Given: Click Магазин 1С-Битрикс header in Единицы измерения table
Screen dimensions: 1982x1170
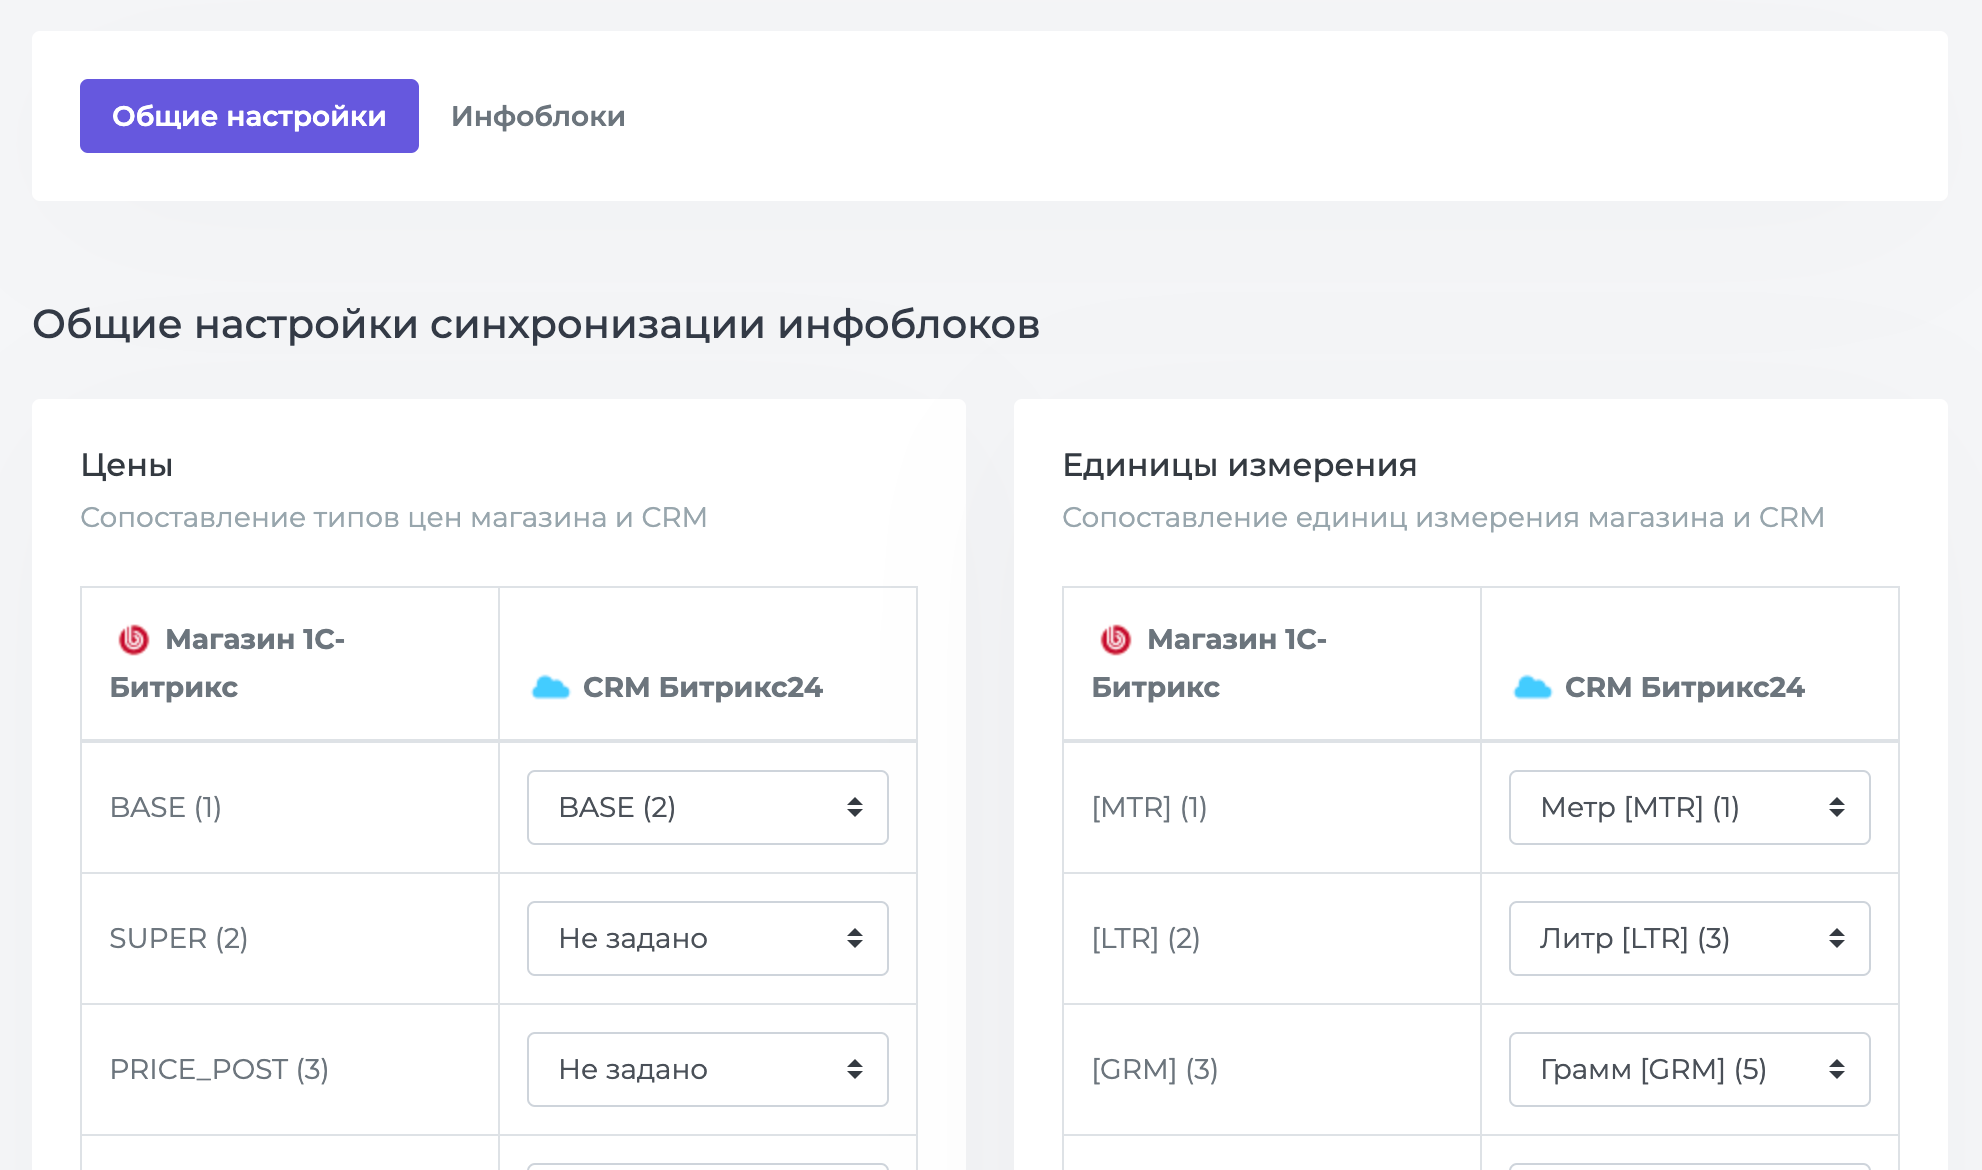Looking at the screenshot, I should pos(1210,663).
